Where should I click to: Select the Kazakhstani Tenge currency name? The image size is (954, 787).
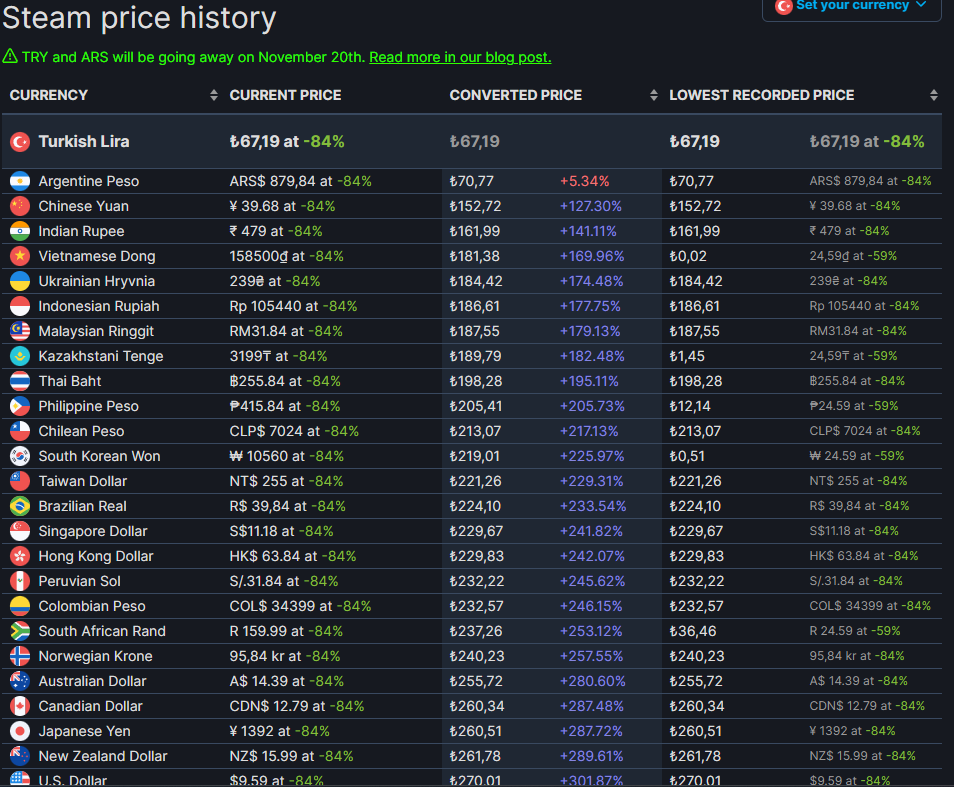(101, 356)
